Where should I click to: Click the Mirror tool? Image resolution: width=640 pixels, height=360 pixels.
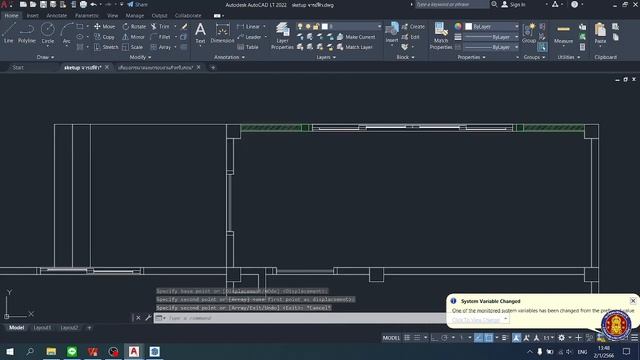pyautogui.click(x=133, y=37)
